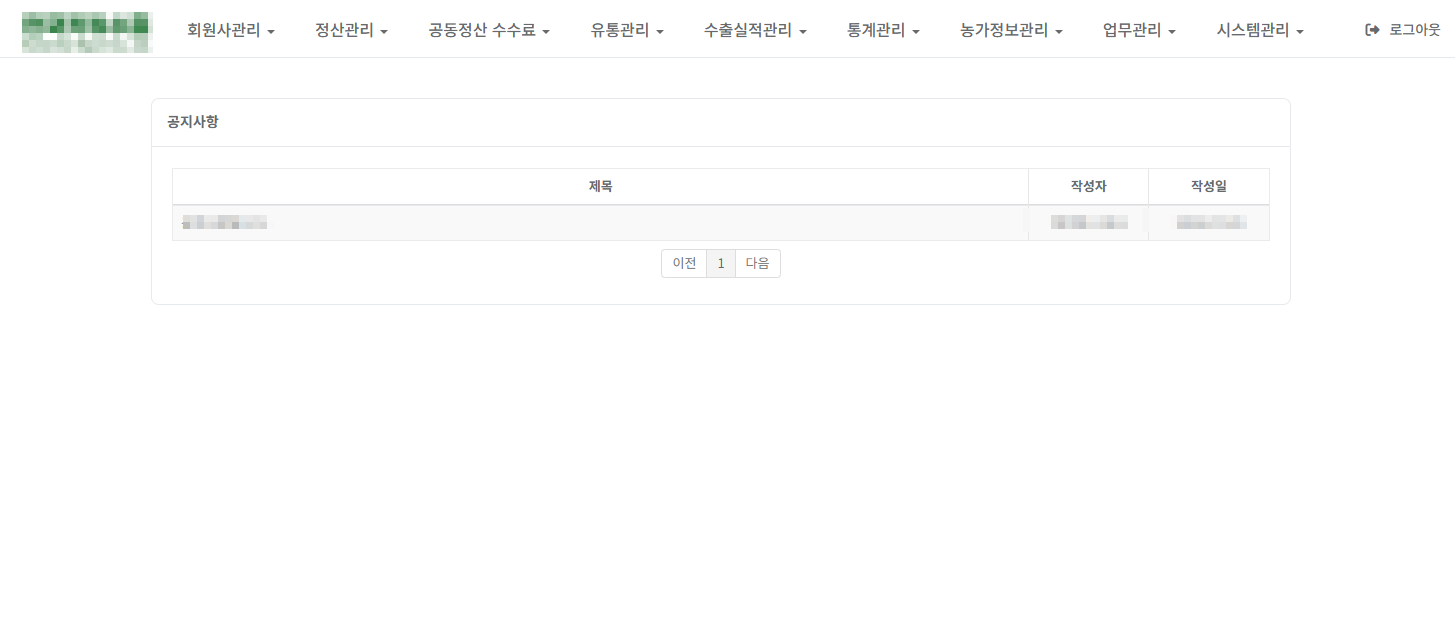Image resolution: width=1455 pixels, height=643 pixels.
Task: Open the first notice title in table
Action: point(225,223)
